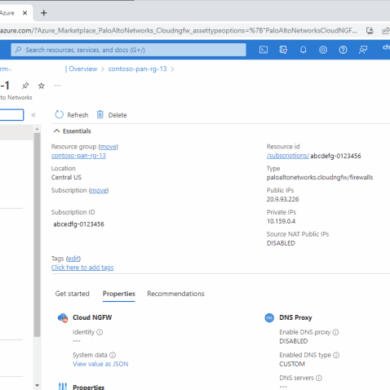Switch to the Get started tab
This screenshot has width=390, height=390.
72,294
